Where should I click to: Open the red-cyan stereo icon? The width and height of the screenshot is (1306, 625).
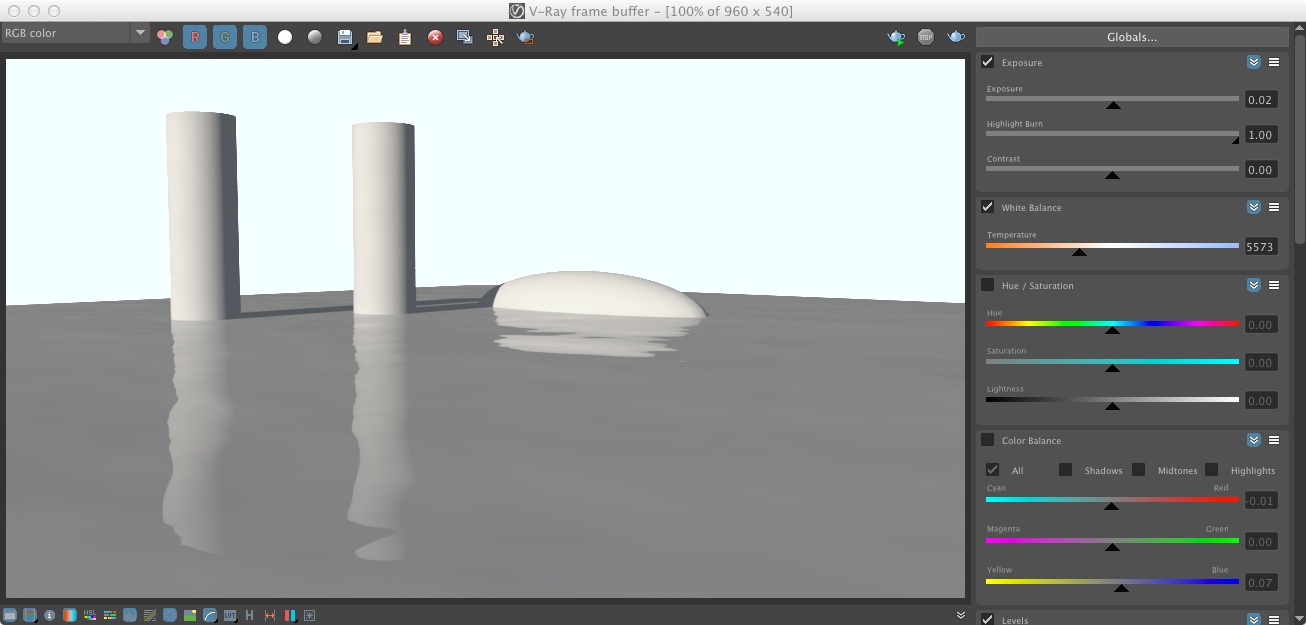click(x=290, y=615)
